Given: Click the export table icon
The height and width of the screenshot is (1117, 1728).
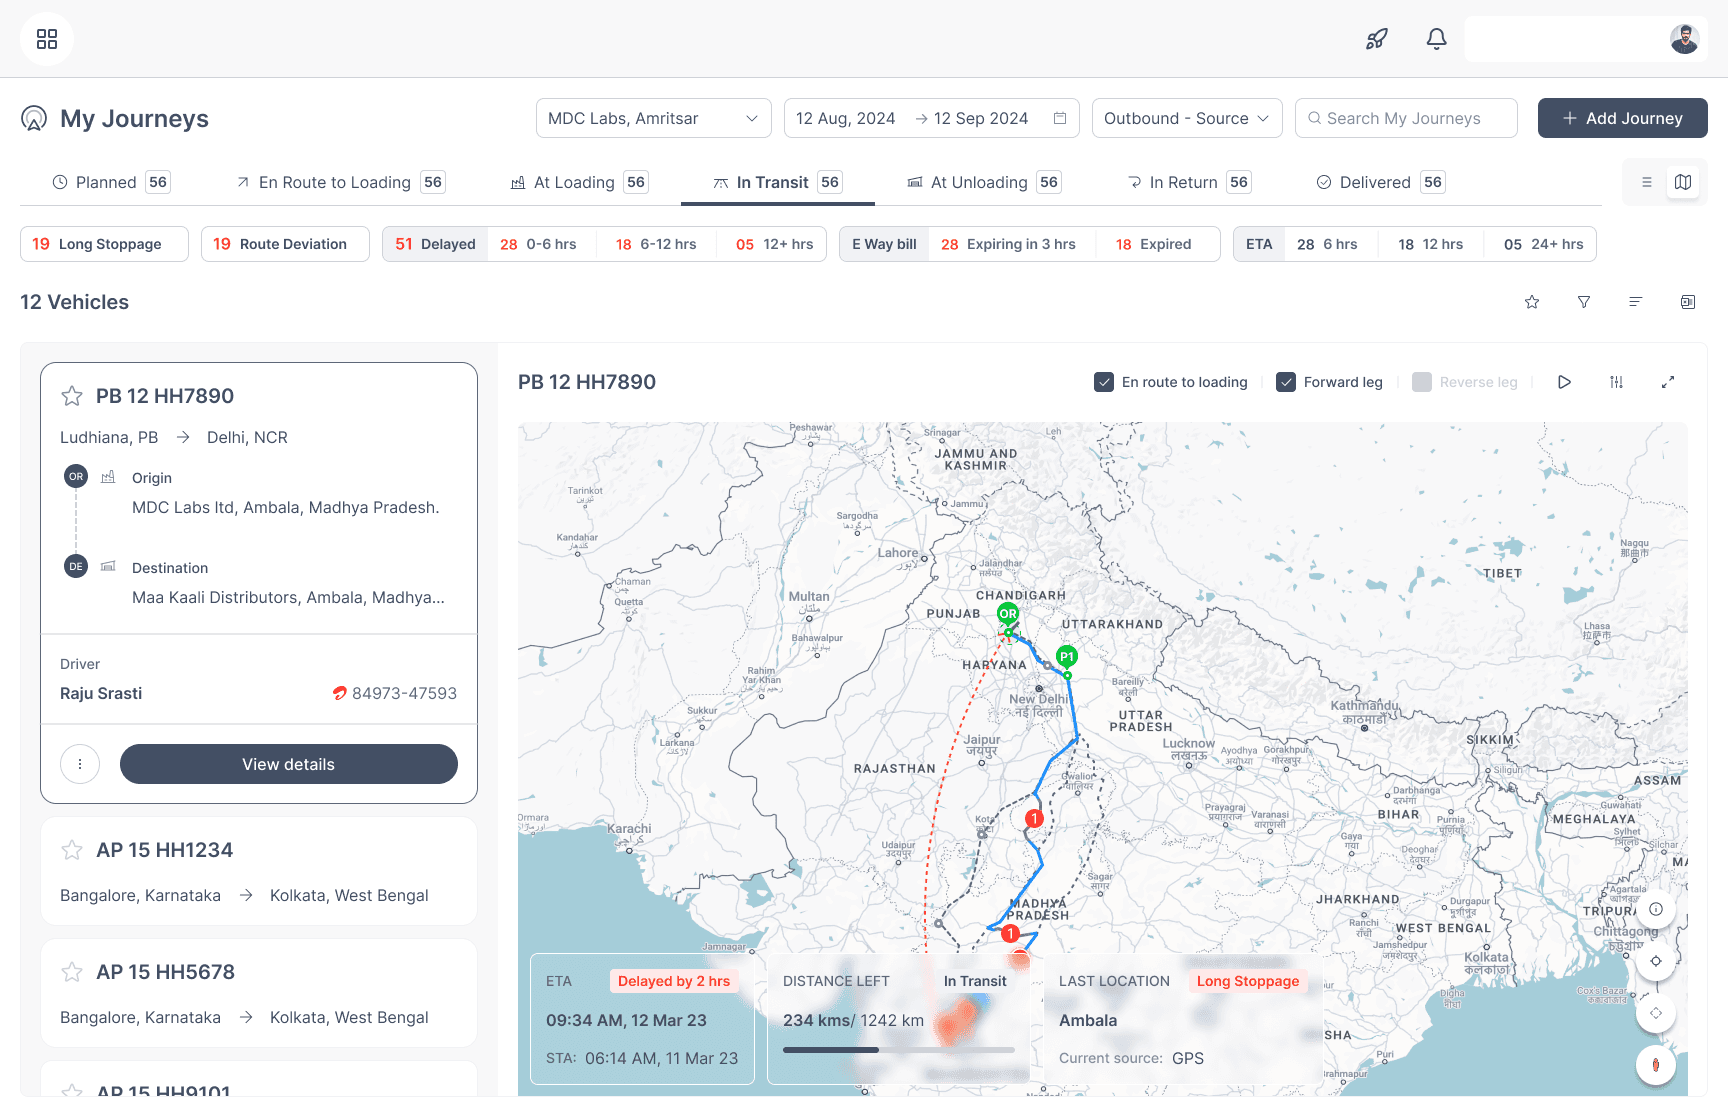Looking at the screenshot, I should [1688, 302].
